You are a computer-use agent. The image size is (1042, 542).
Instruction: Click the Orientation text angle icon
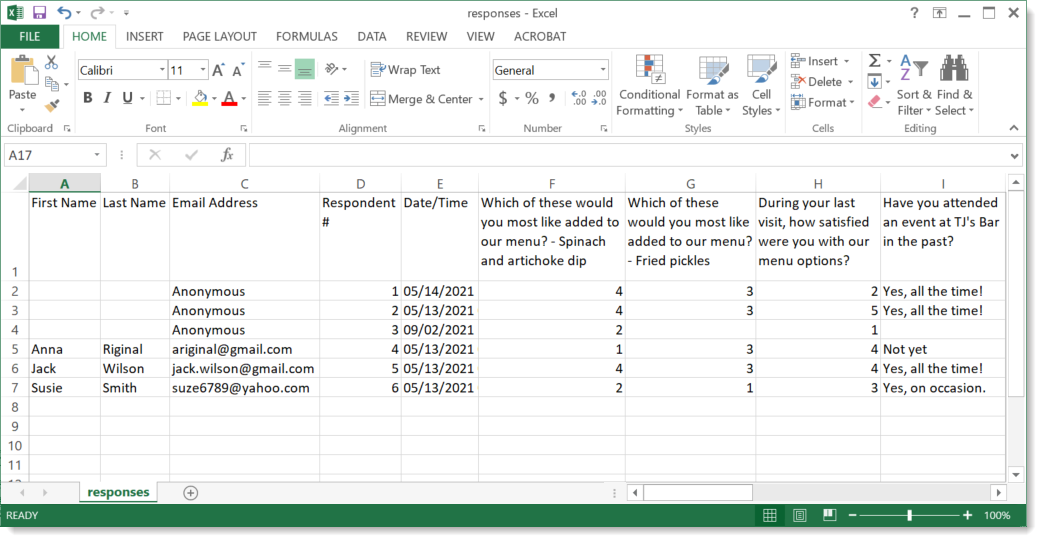click(x=332, y=68)
